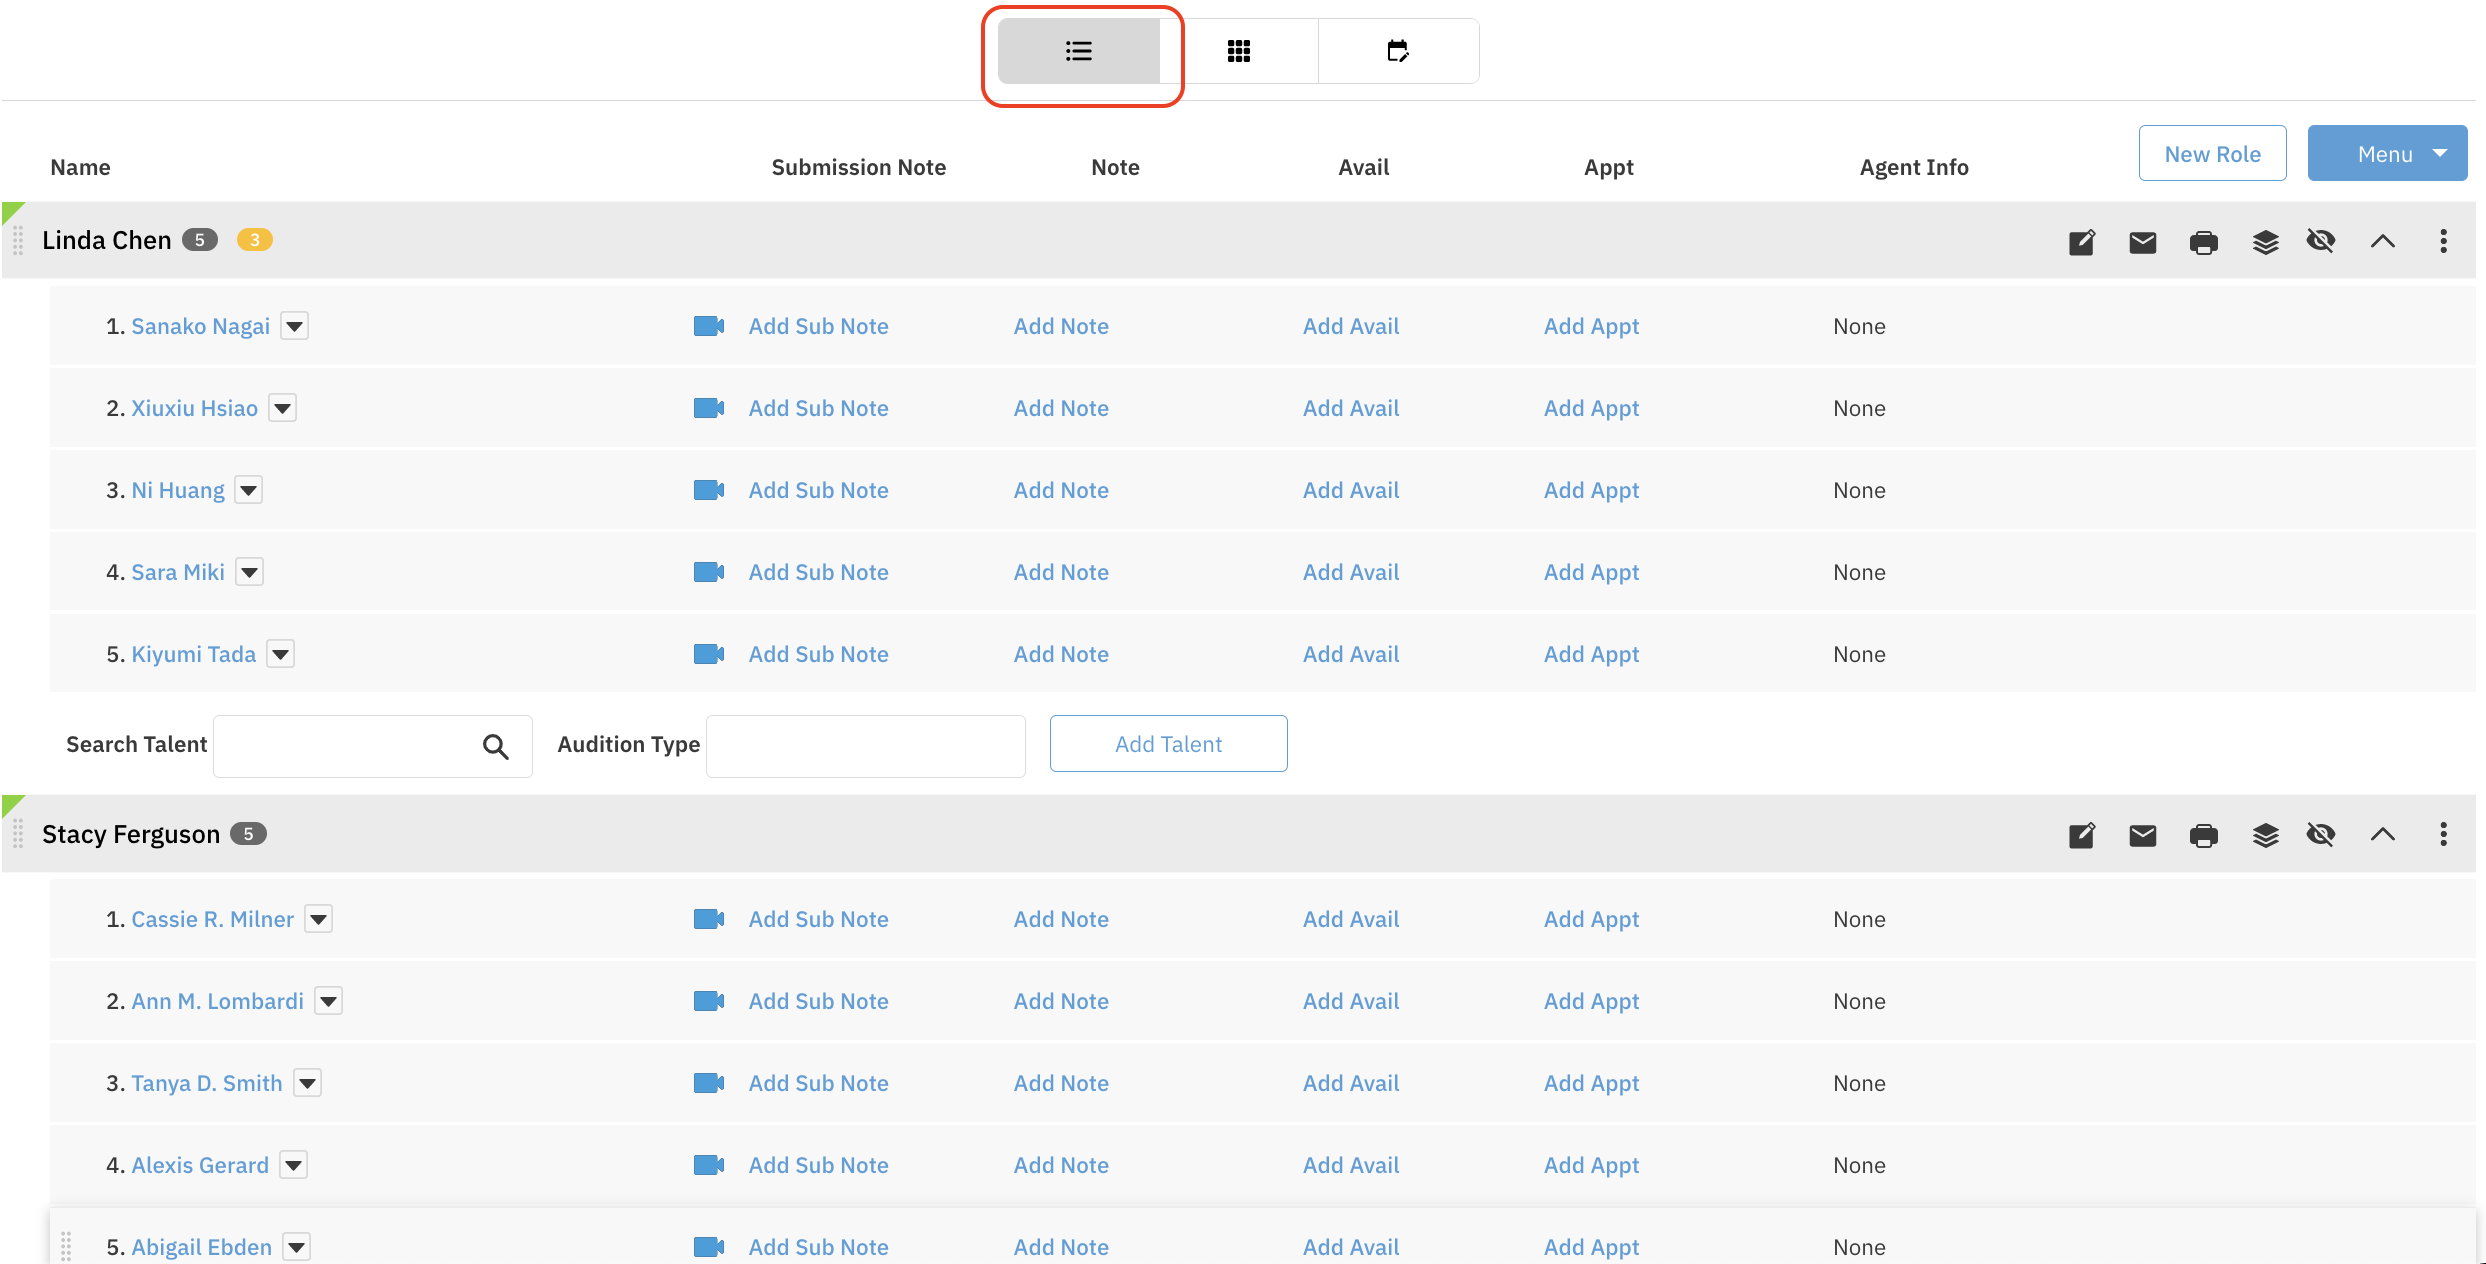Click the edit icon on Linda Chen row

pos(2081,241)
